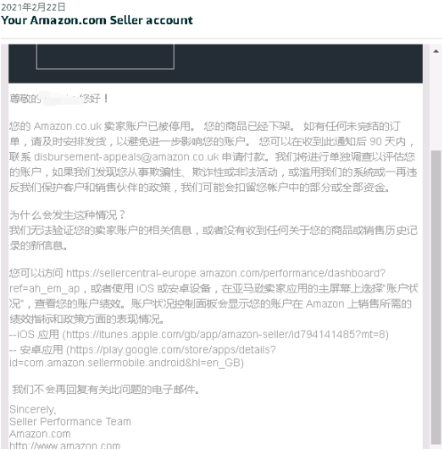The width and height of the screenshot is (442, 450).
Task: Open the www.amazon.com link at bottom
Action: coord(65,445)
